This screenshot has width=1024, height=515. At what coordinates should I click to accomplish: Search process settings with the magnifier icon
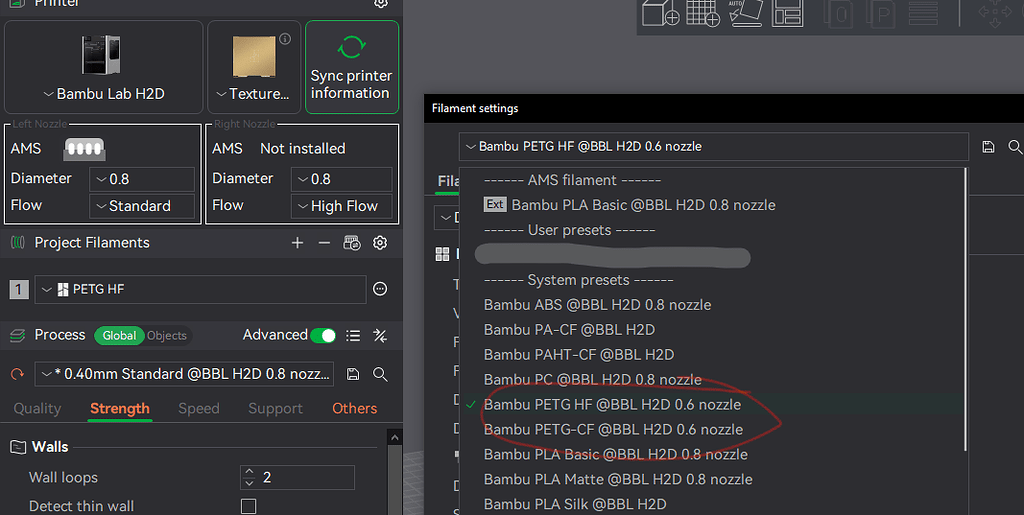pyautogui.click(x=380, y=374)
